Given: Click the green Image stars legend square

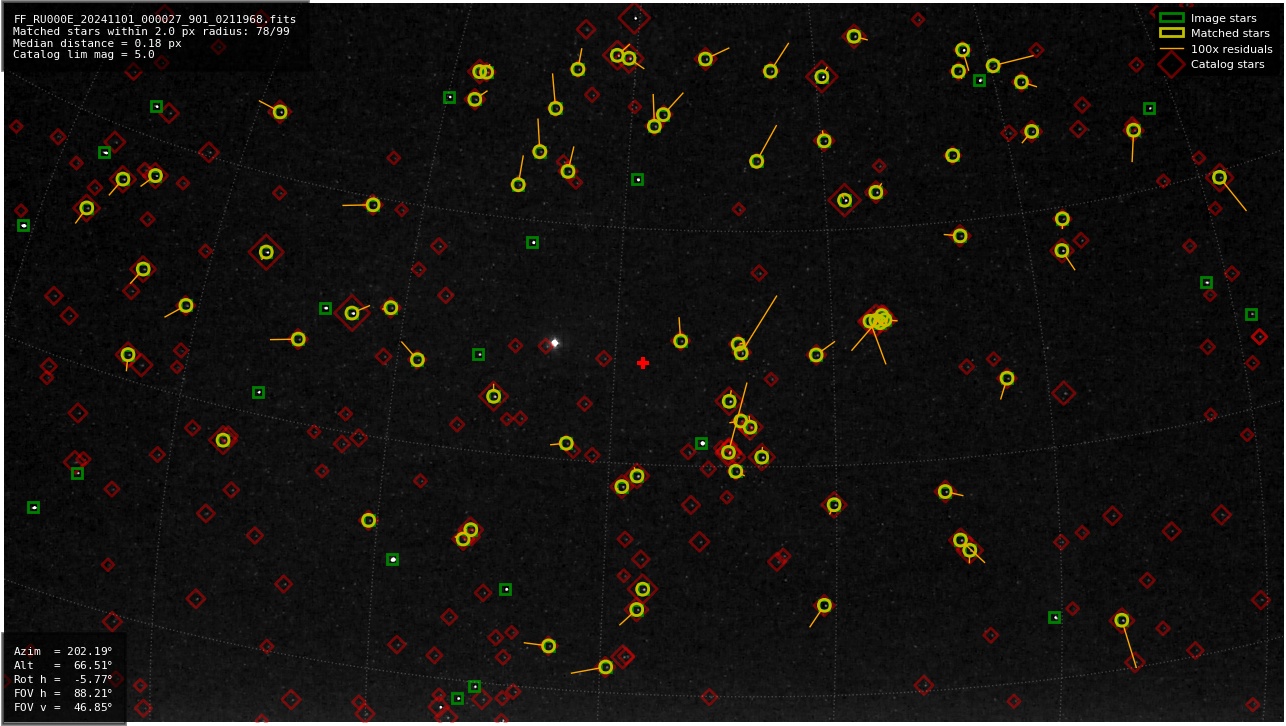Looking at the screenshot, I should (1171, 18).
